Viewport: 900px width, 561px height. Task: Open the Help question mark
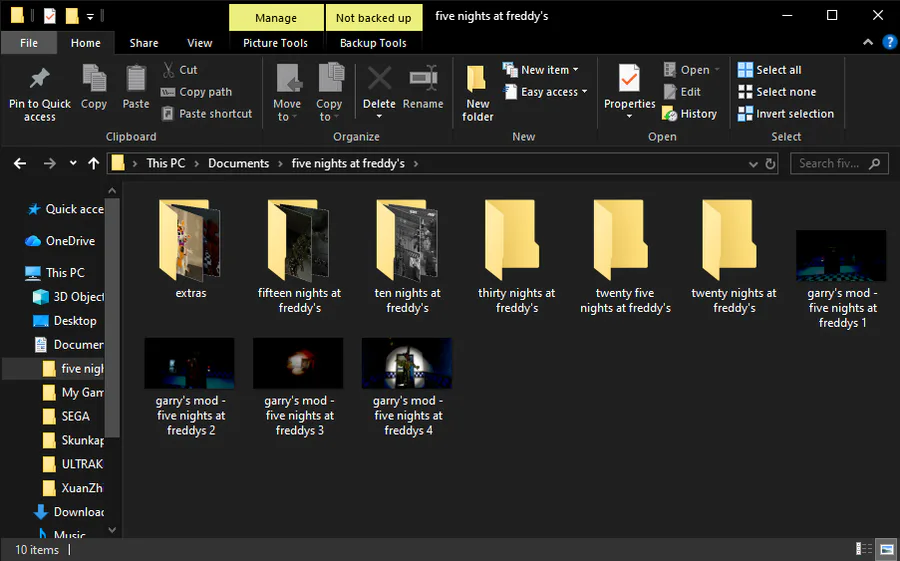[x=889, y=42]
